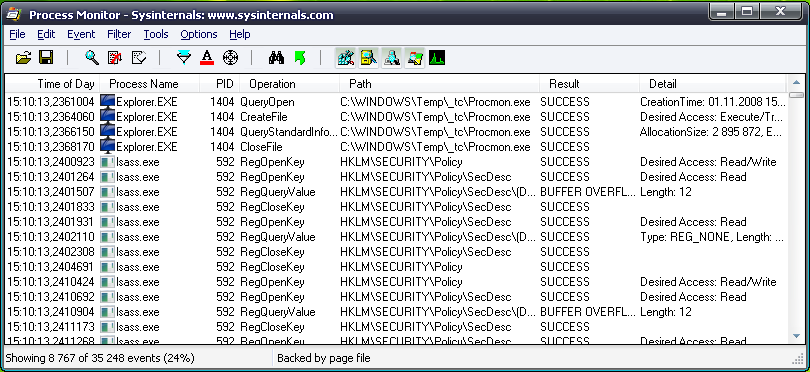Click the Clear display toolbar icon

click(x=138, y=57)
